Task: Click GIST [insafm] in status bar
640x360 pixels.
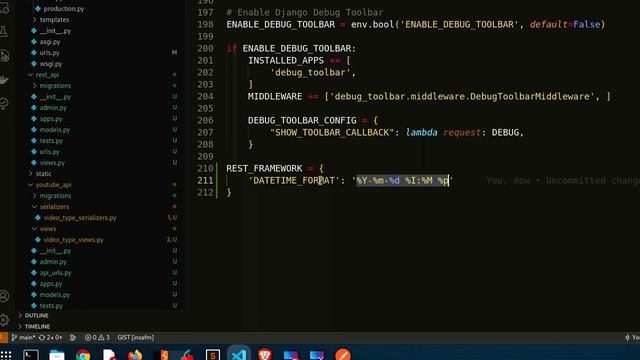Action: click(136, 338)
